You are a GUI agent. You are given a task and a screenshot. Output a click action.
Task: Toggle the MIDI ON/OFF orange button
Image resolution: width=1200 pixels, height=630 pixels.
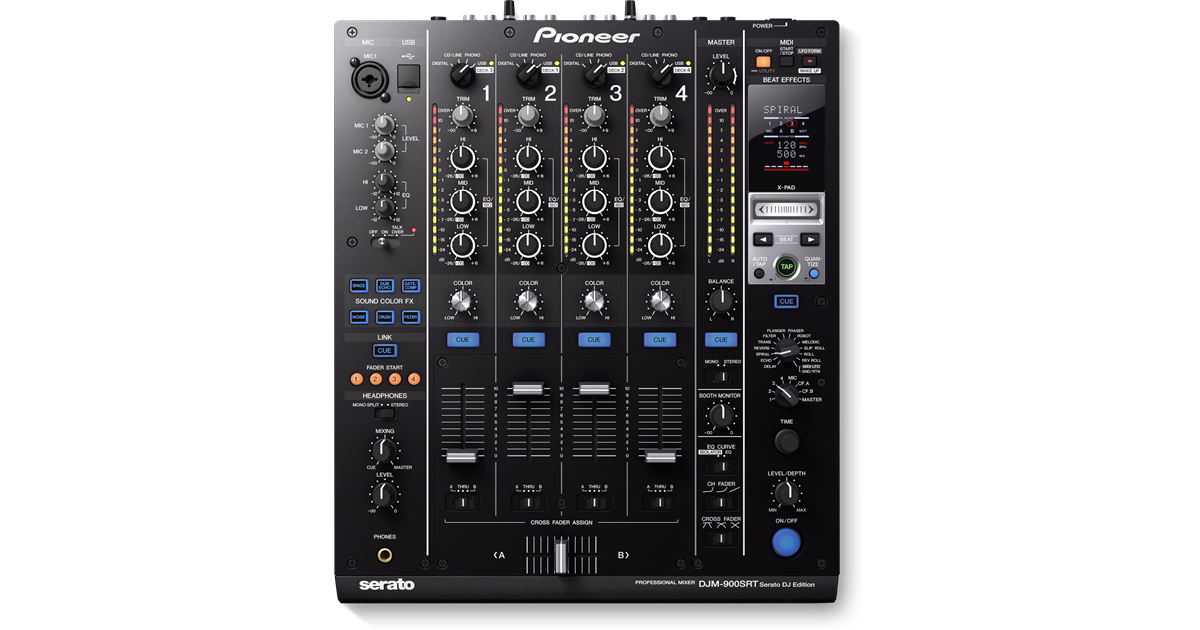(763, 61)
